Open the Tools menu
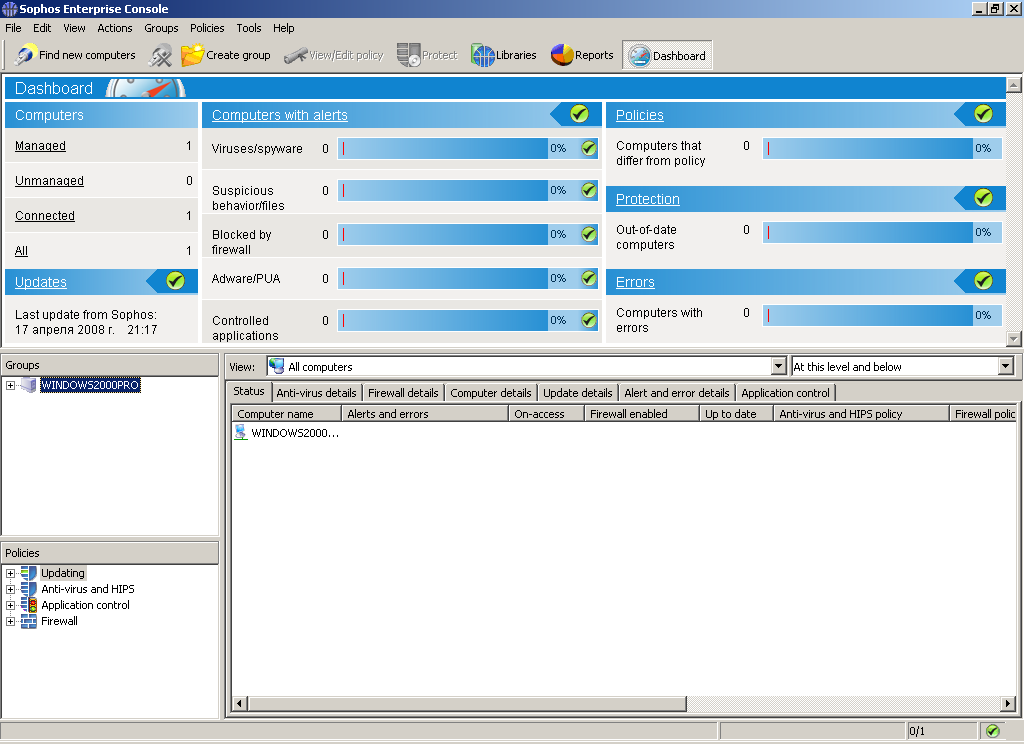Image resolution: width=1024 pixels, height=744 pixels. 249,28
